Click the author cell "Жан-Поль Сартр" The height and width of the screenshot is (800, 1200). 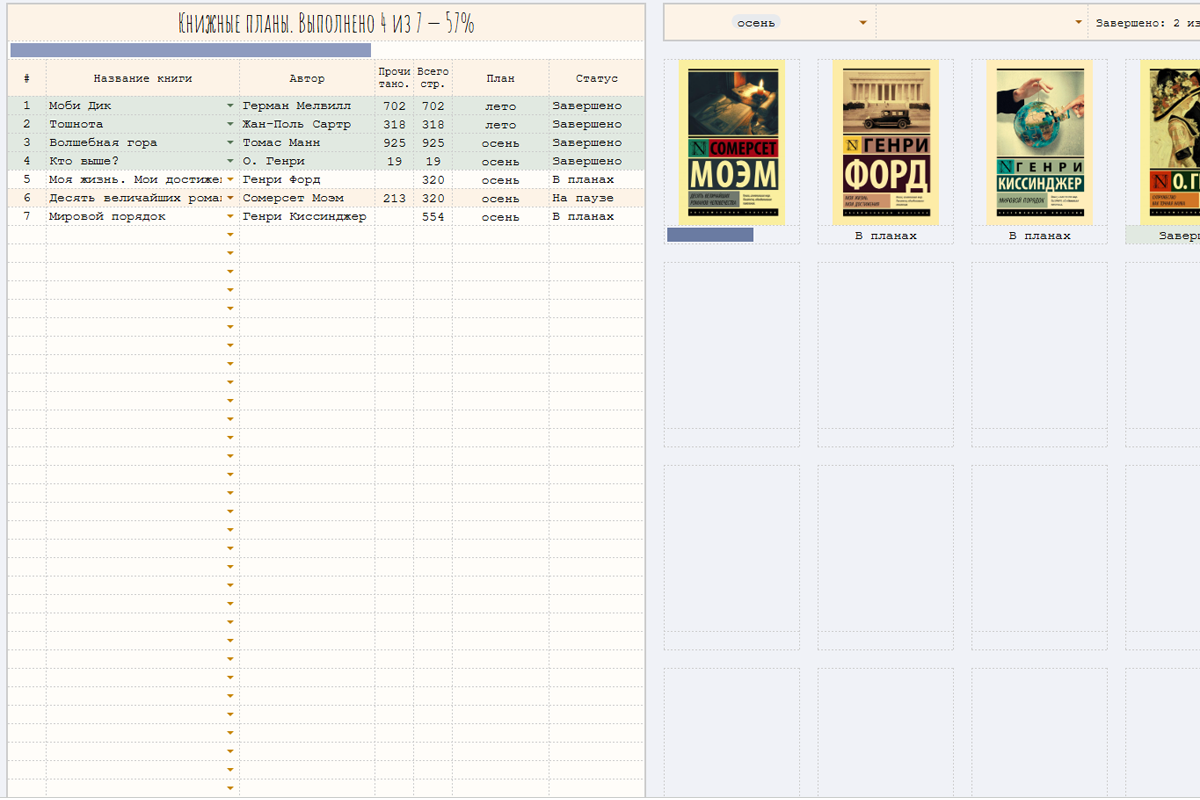click(307, 124)
